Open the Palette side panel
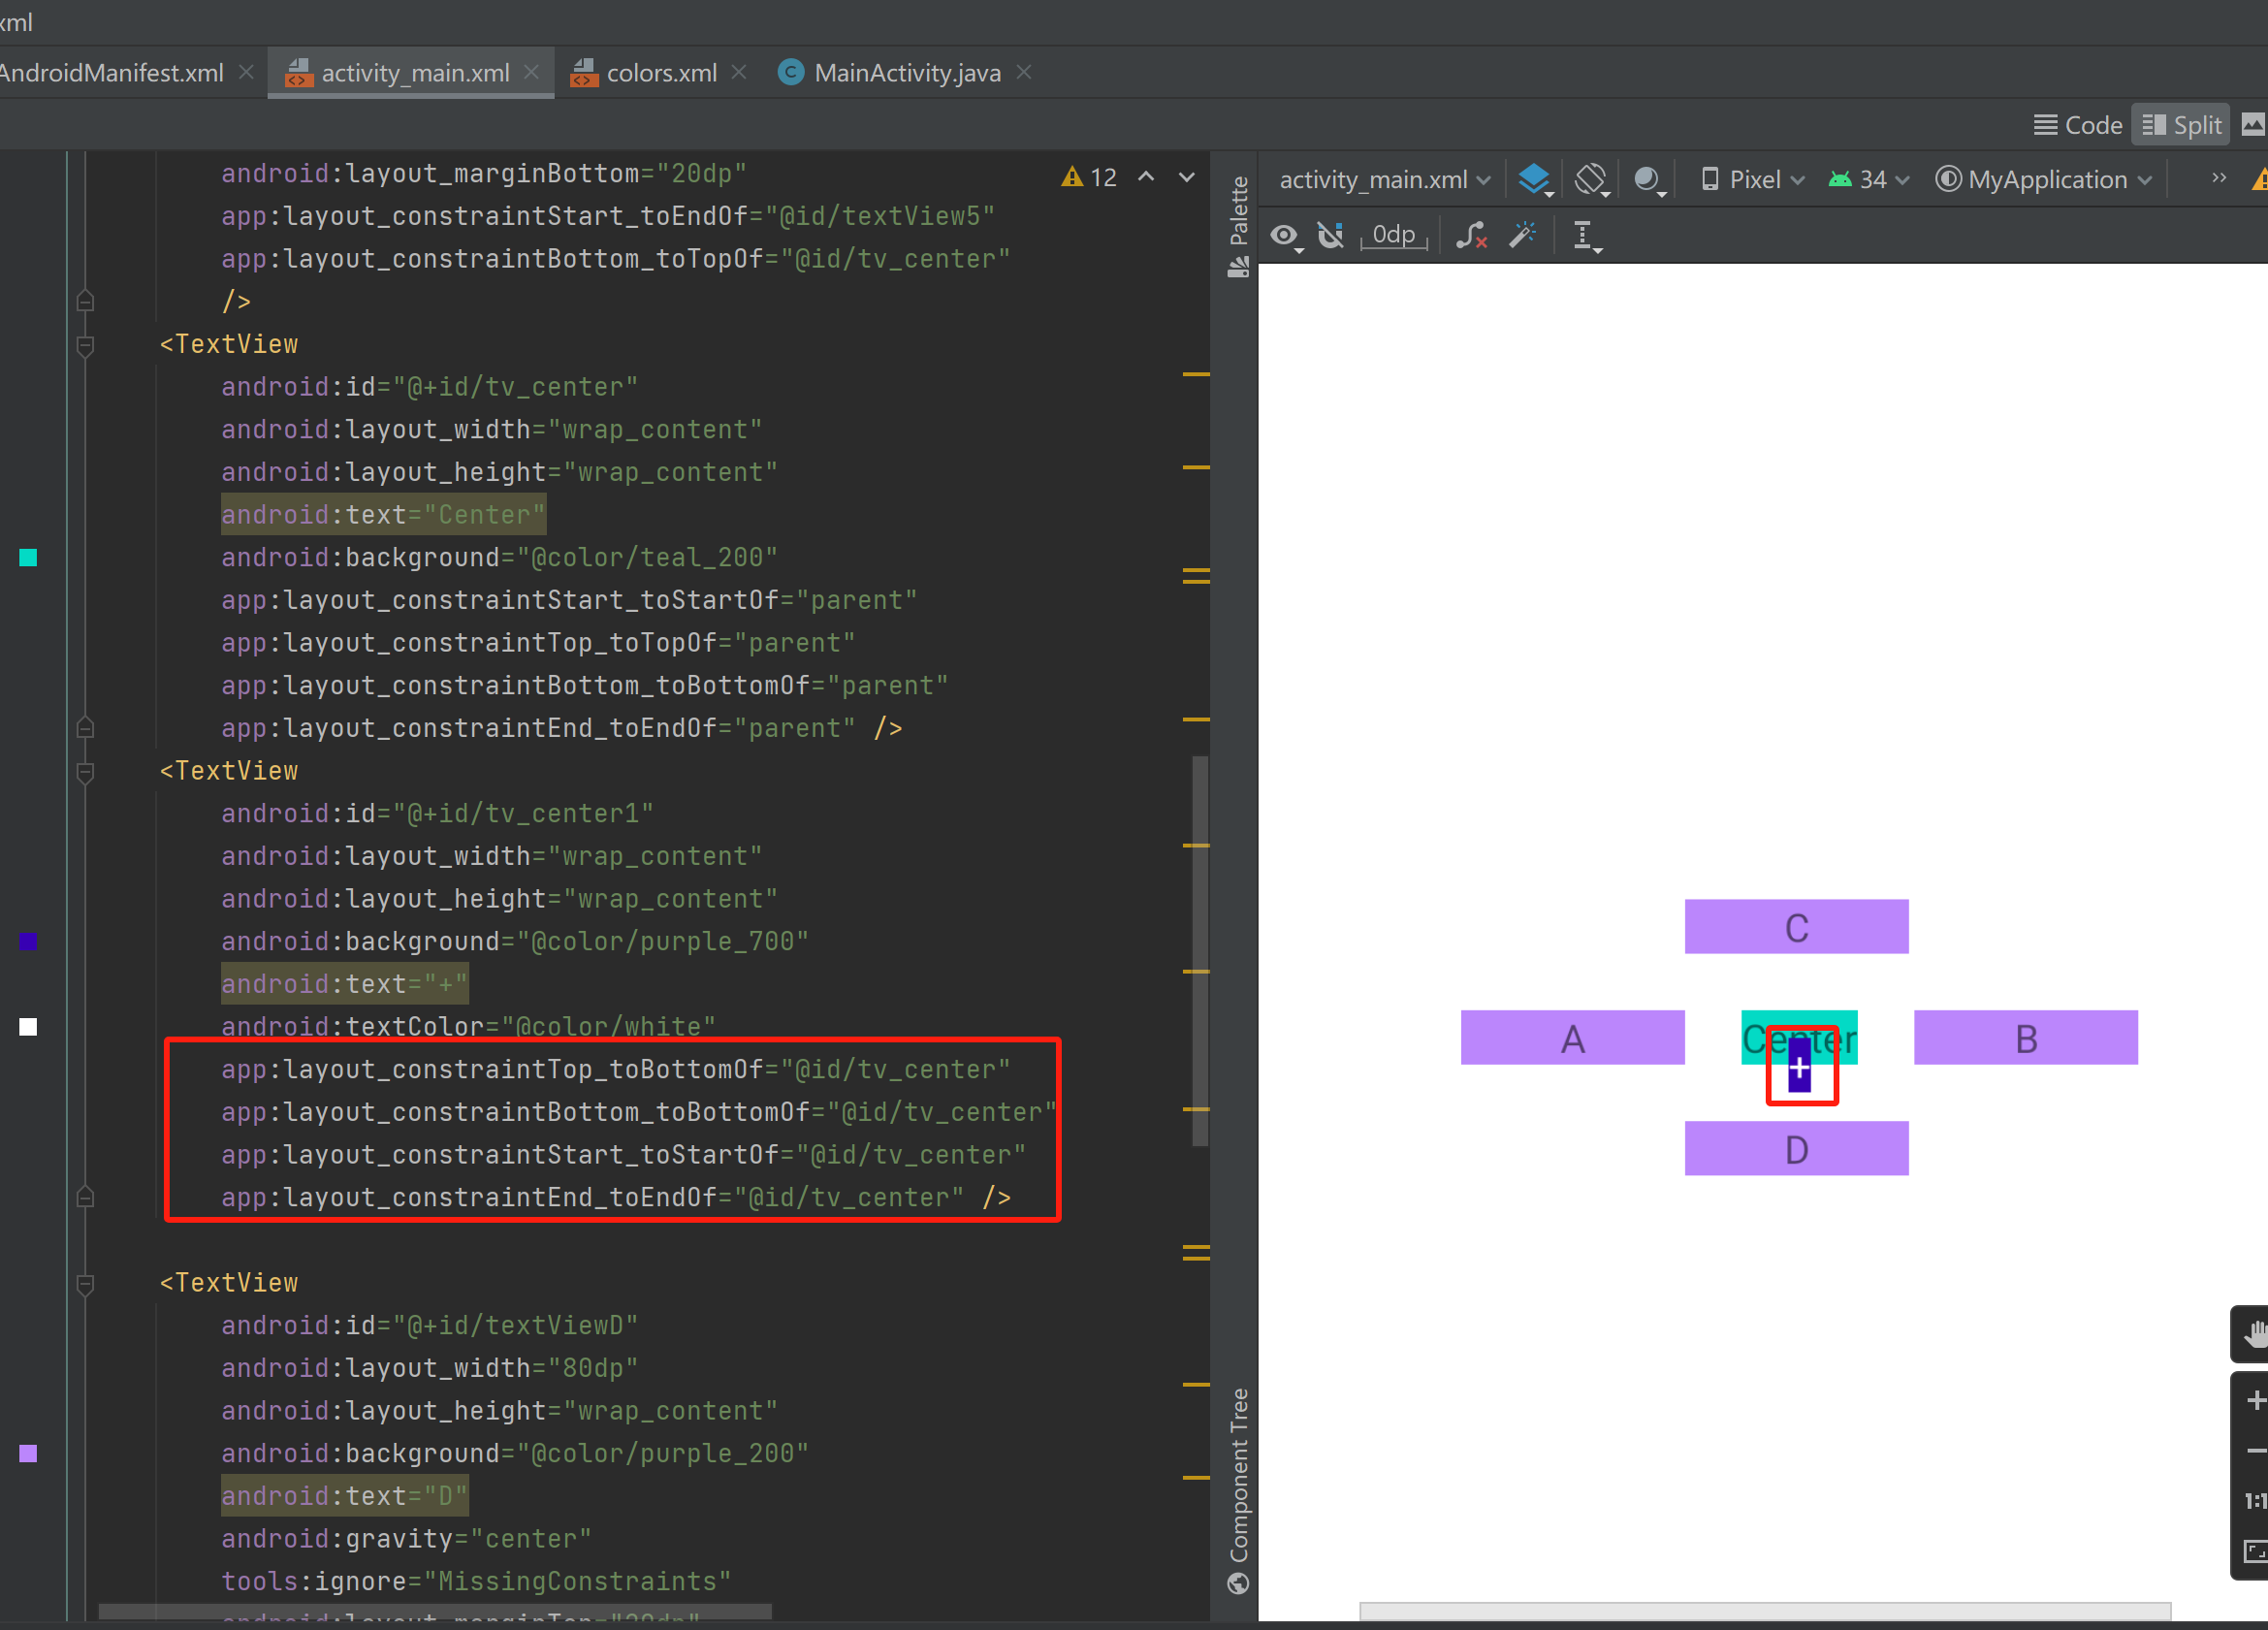 coord(1238,225)
